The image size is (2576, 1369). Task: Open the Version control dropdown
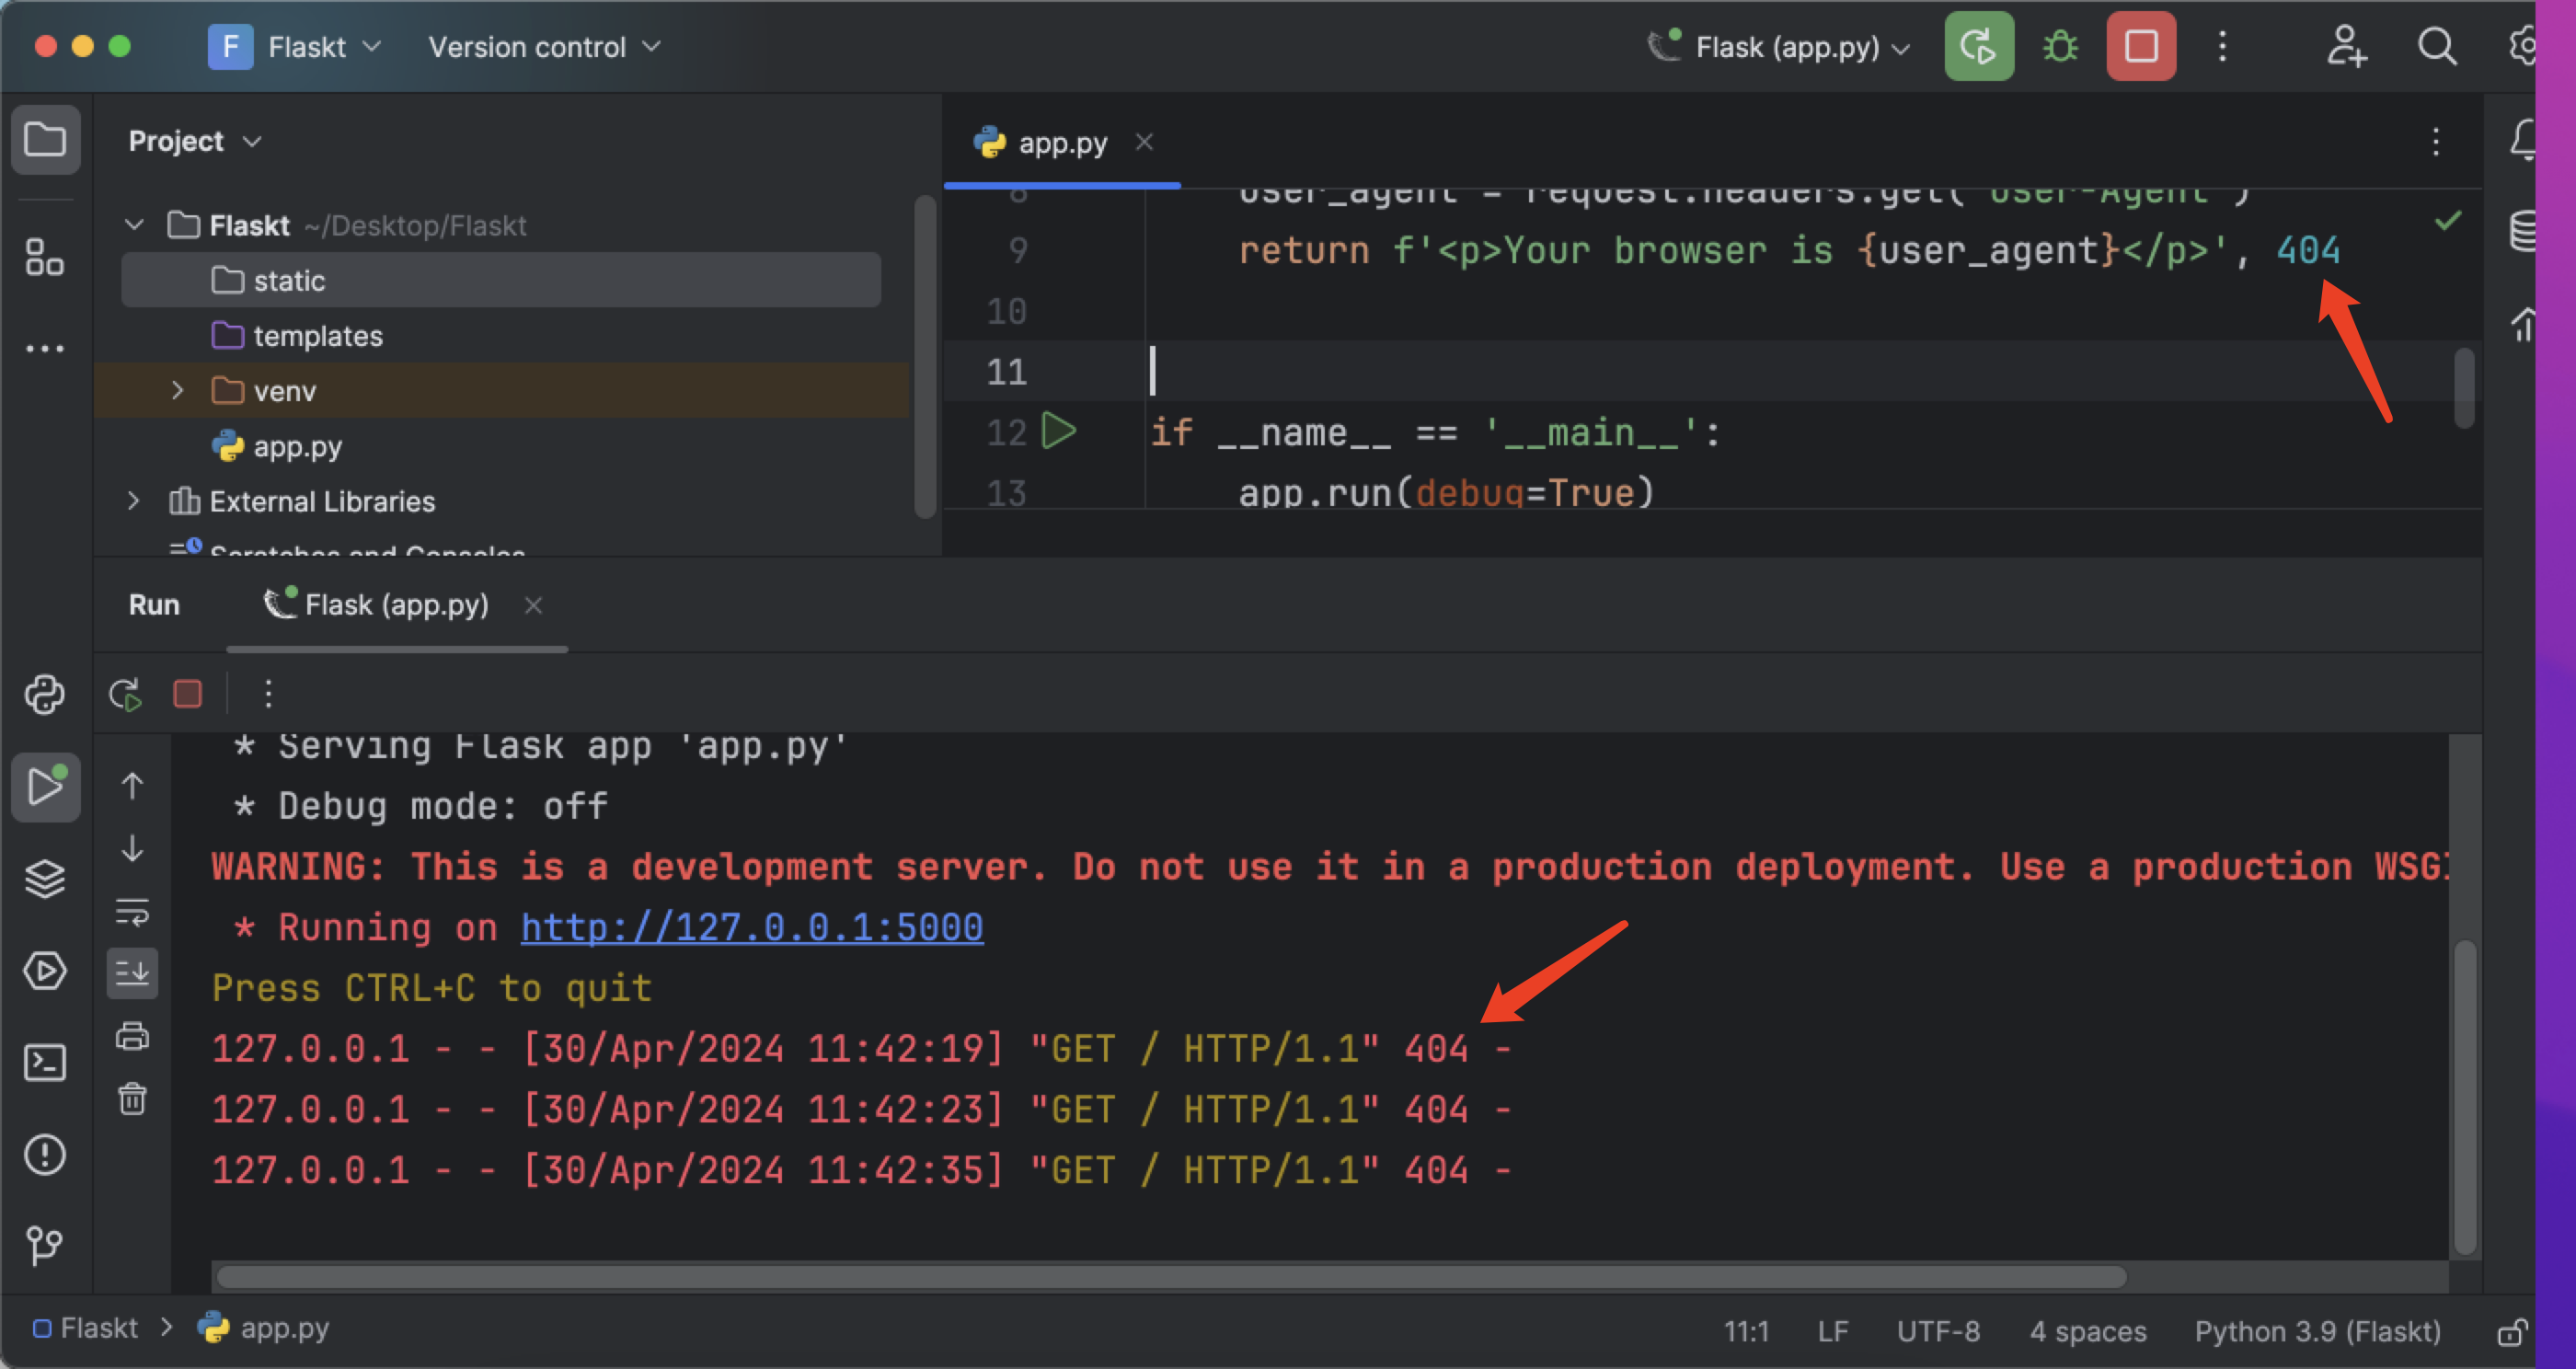(x=545, y=46)
